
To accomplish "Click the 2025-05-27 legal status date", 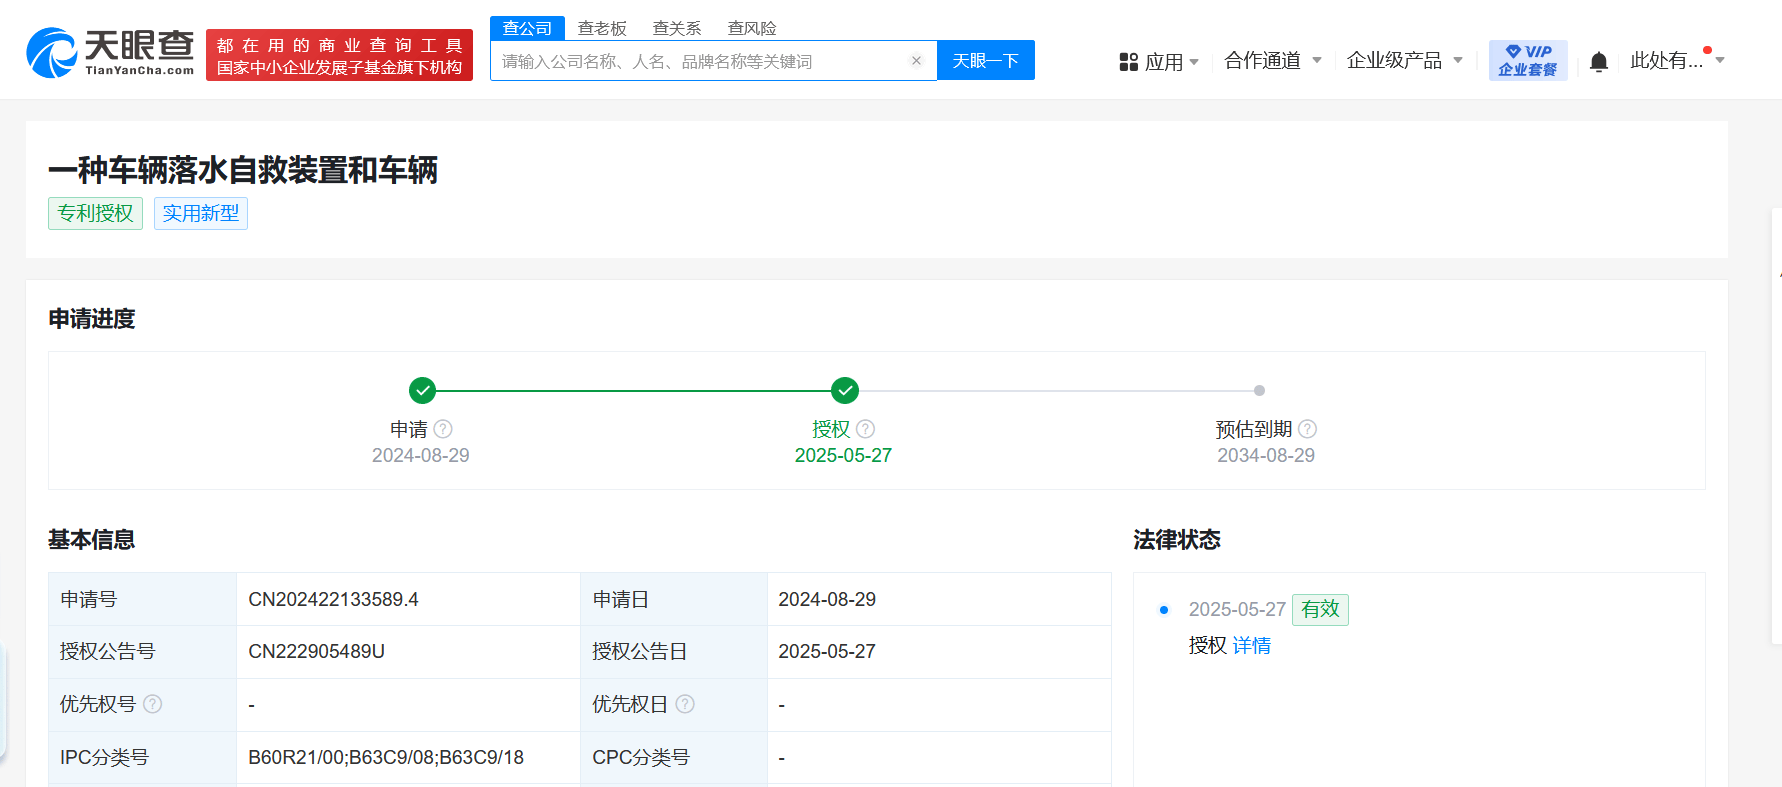I will [x=1237, y=609].
